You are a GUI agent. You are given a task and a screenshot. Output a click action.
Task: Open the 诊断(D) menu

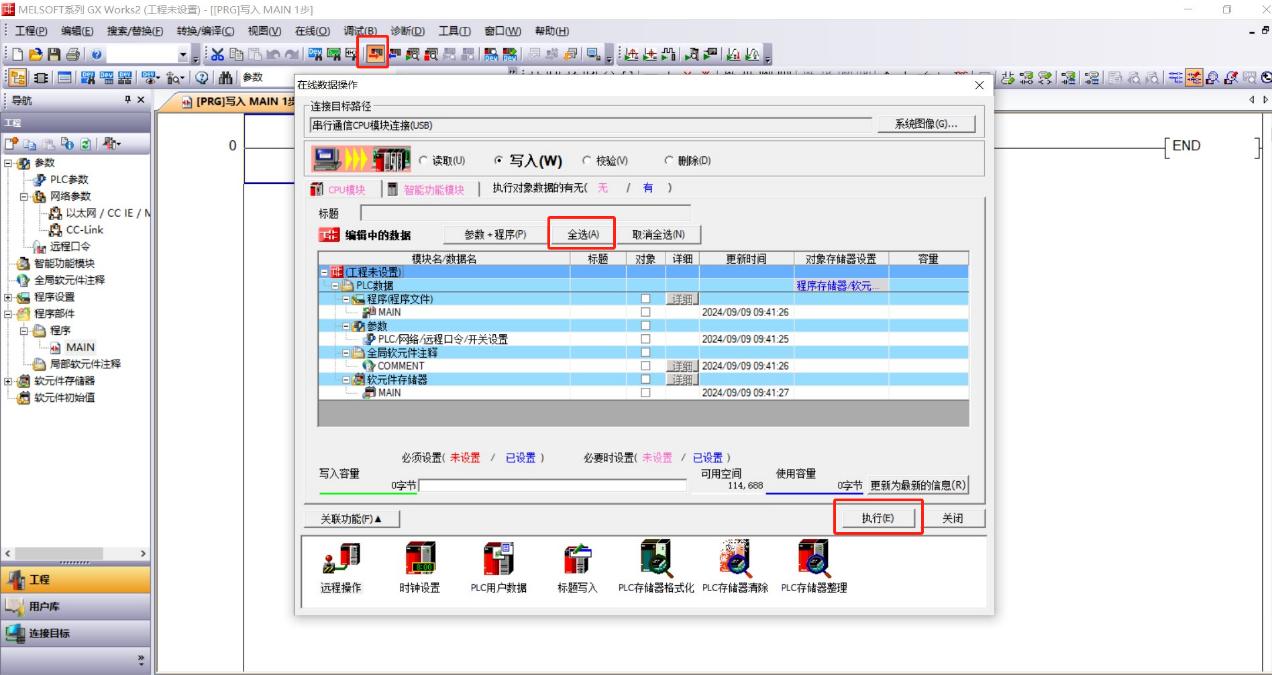point(408,31)
